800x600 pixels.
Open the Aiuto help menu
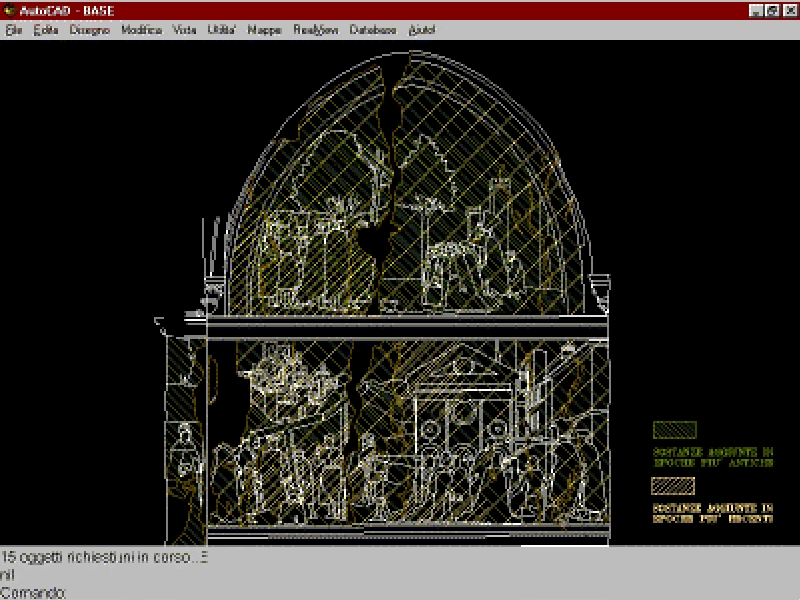coord(422,30)
